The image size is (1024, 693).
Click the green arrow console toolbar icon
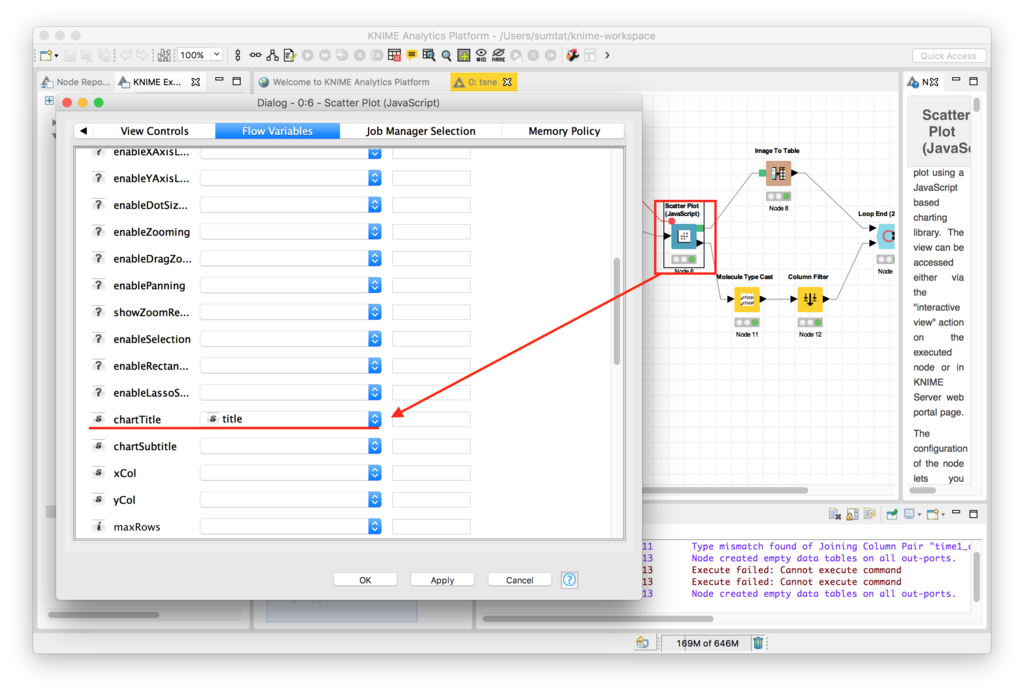coord(891,514)
